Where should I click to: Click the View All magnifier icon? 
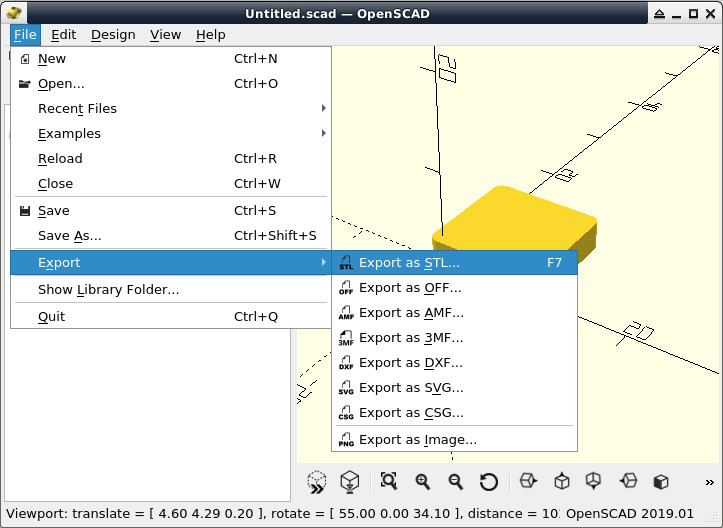point(389,481)
